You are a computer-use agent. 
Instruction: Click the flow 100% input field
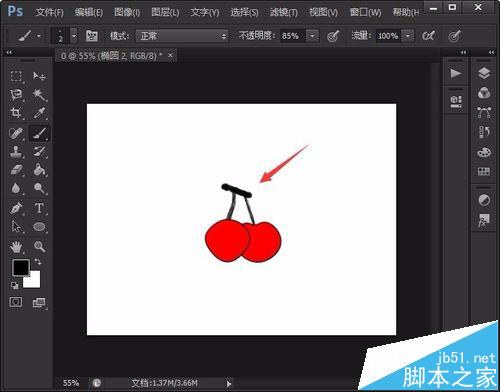pos(389,36)
